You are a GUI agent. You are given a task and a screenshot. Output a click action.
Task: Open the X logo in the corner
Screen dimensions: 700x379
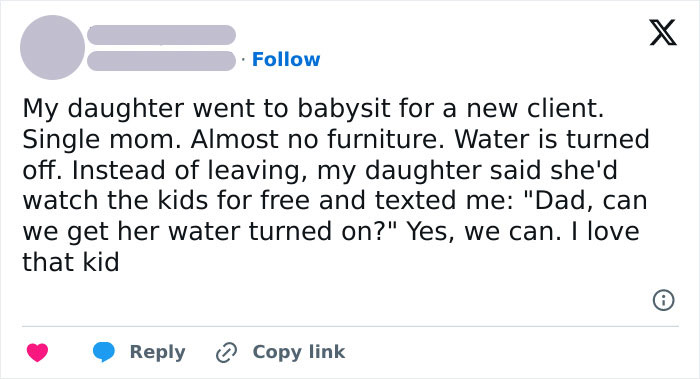point(663,32)
